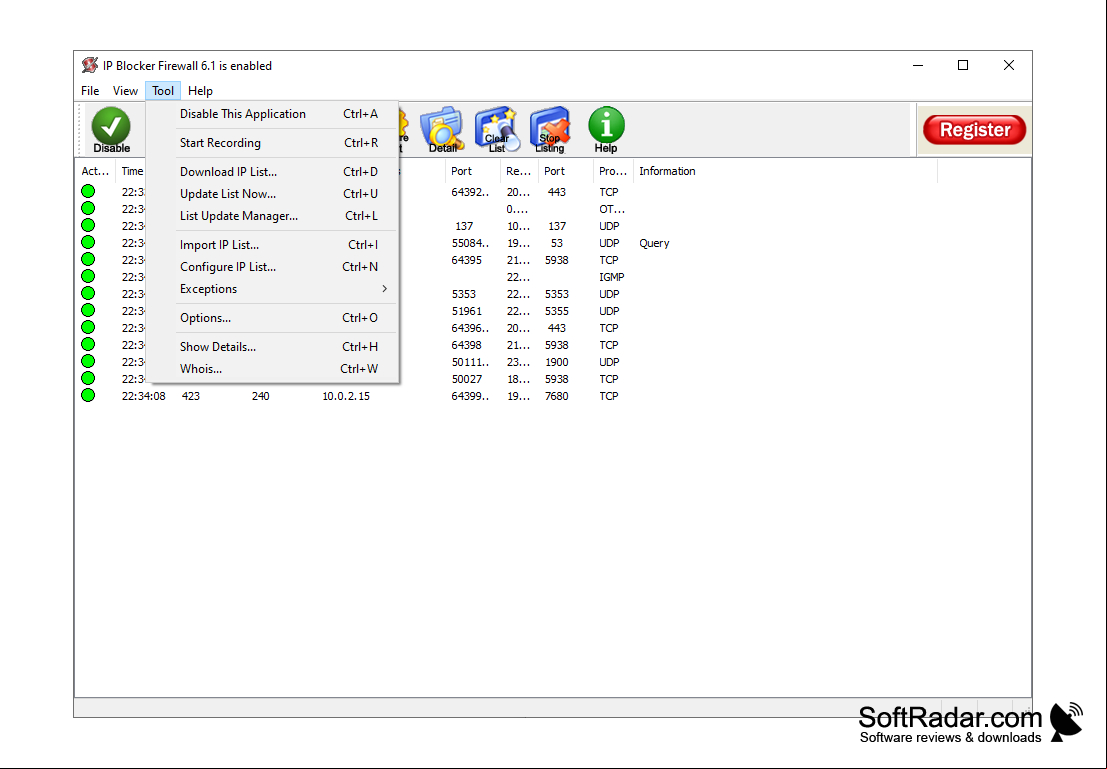Image resolution: width=1107 pixels, height=769 pixels.
Task: Click the Disable checkmark toolbar icon
Action: 111,130
